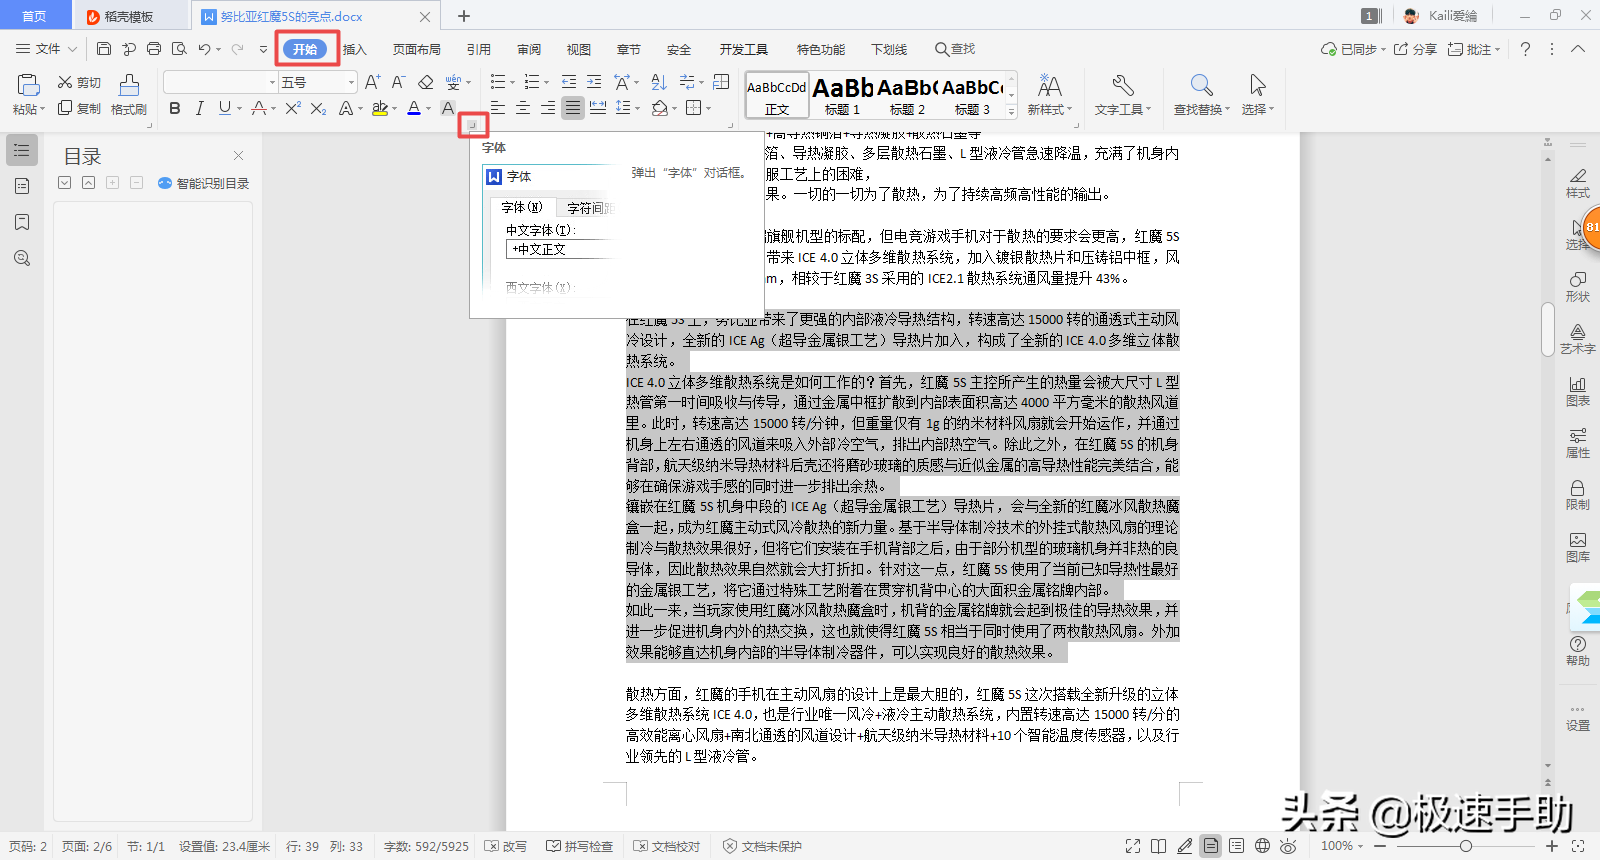Screen dimensions: 1600x860
Task: Open the bookmark pane in left sidebar
Action: (22, 222)
